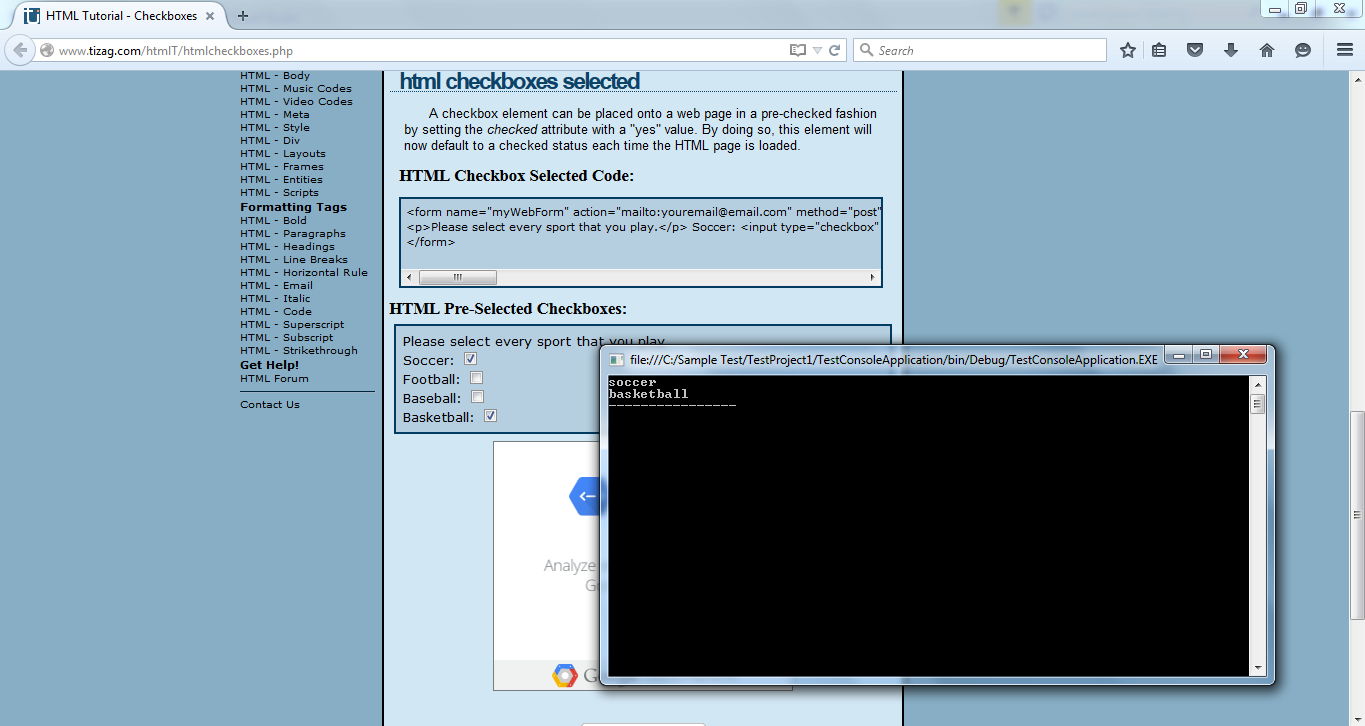
Task: Go to Firefox Home icon
Action: 1267,50
